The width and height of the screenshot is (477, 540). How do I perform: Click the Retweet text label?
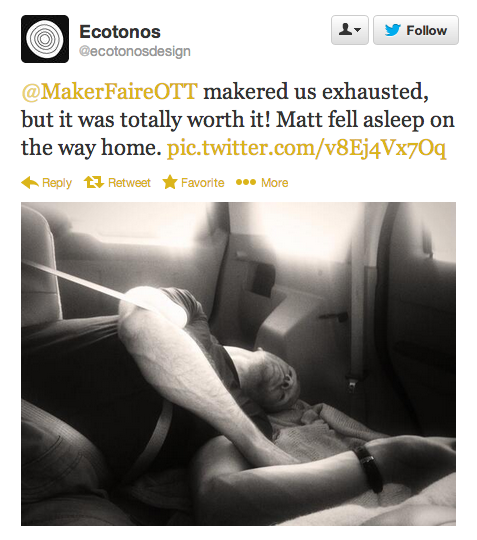[x=129, y=183]
